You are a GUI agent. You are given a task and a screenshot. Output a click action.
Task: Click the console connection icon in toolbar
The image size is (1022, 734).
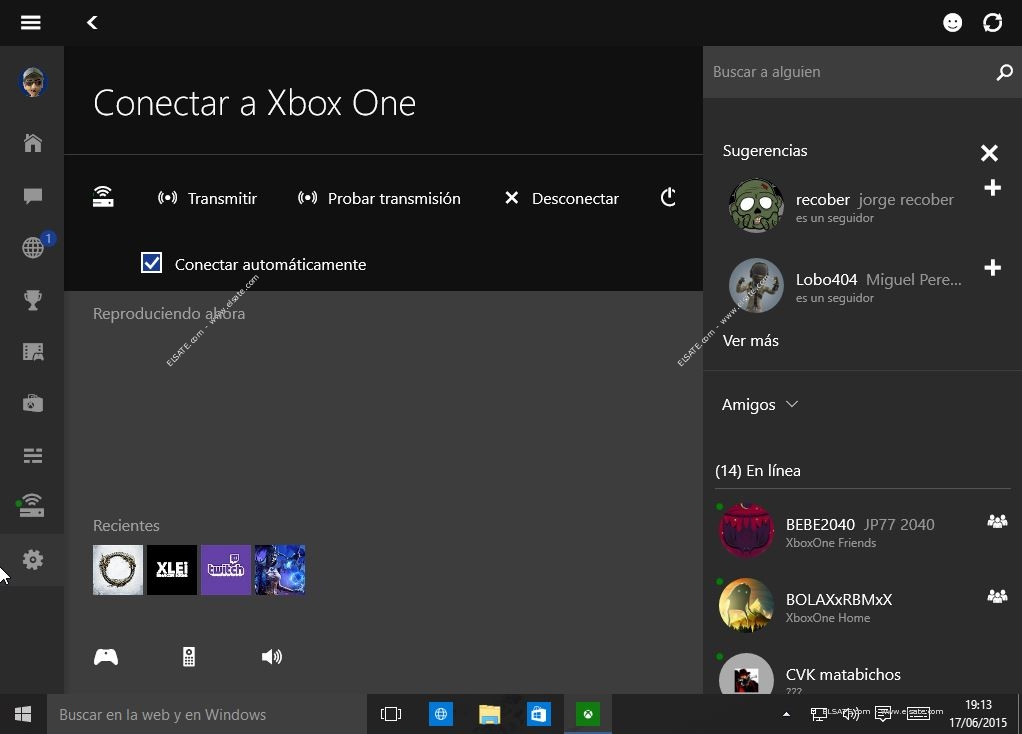pyautogui.click(x=103, y=197)
